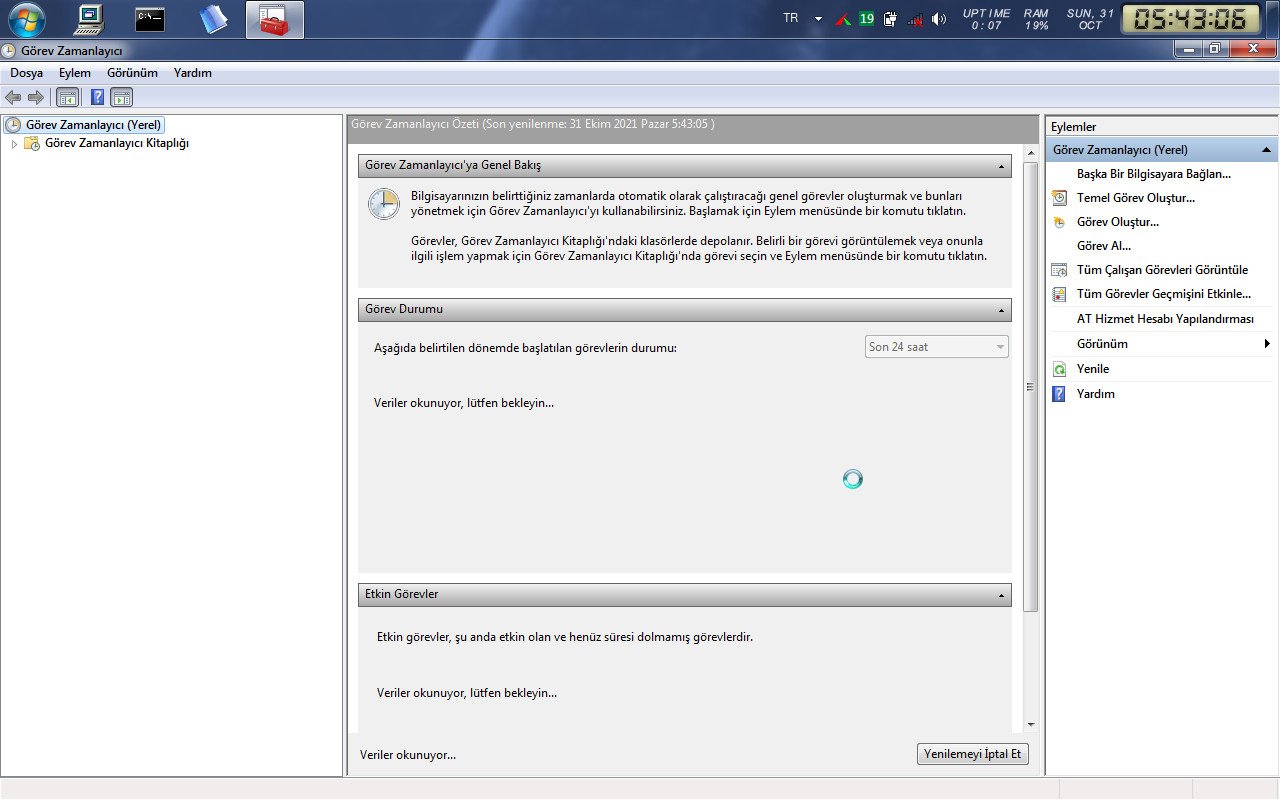Click the clock icon beside Görev Zamanlayıcı (Yerel)
The width and height of the screenshot is (1280, 800).
(13, 125)
